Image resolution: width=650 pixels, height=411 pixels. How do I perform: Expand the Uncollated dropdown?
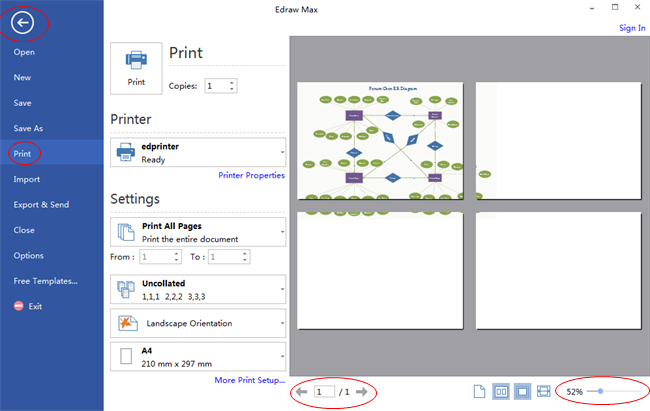[284, 290]
